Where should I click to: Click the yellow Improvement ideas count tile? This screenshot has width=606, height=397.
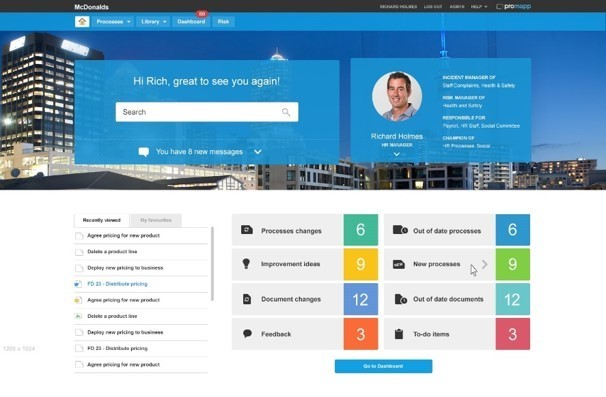[x=361, y=264]
